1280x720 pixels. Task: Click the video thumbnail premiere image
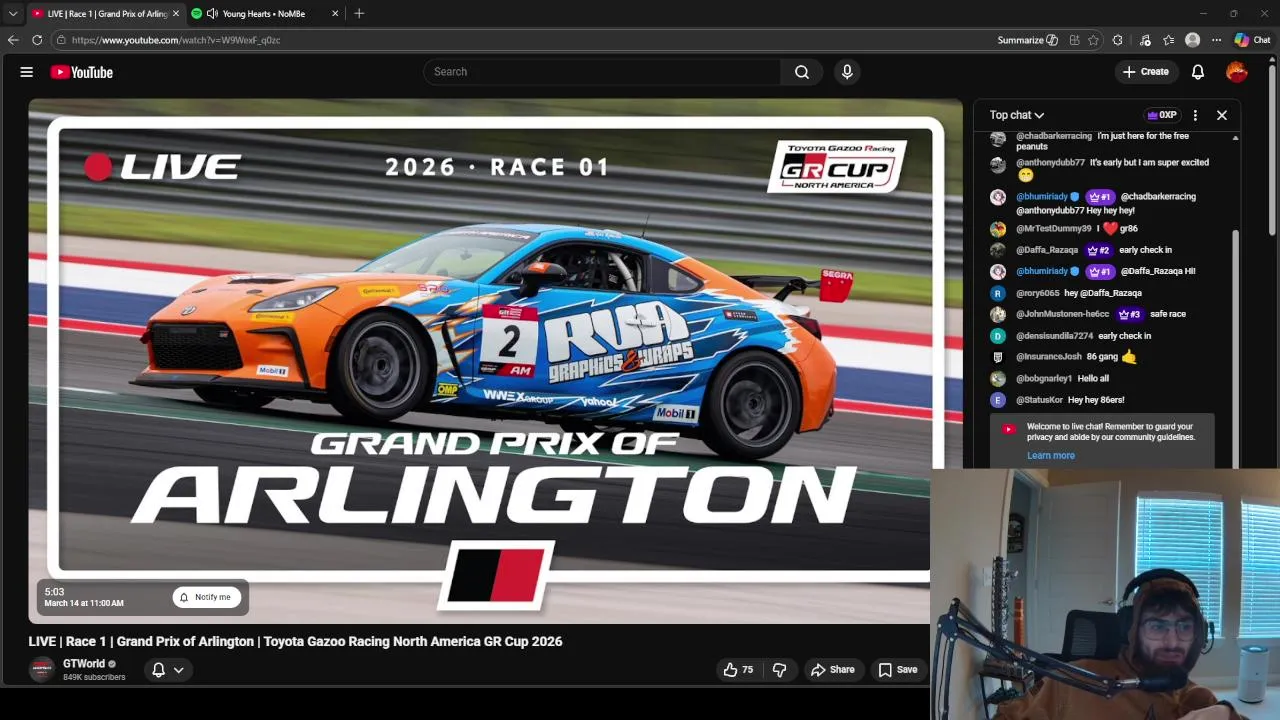tap(495, 360)
